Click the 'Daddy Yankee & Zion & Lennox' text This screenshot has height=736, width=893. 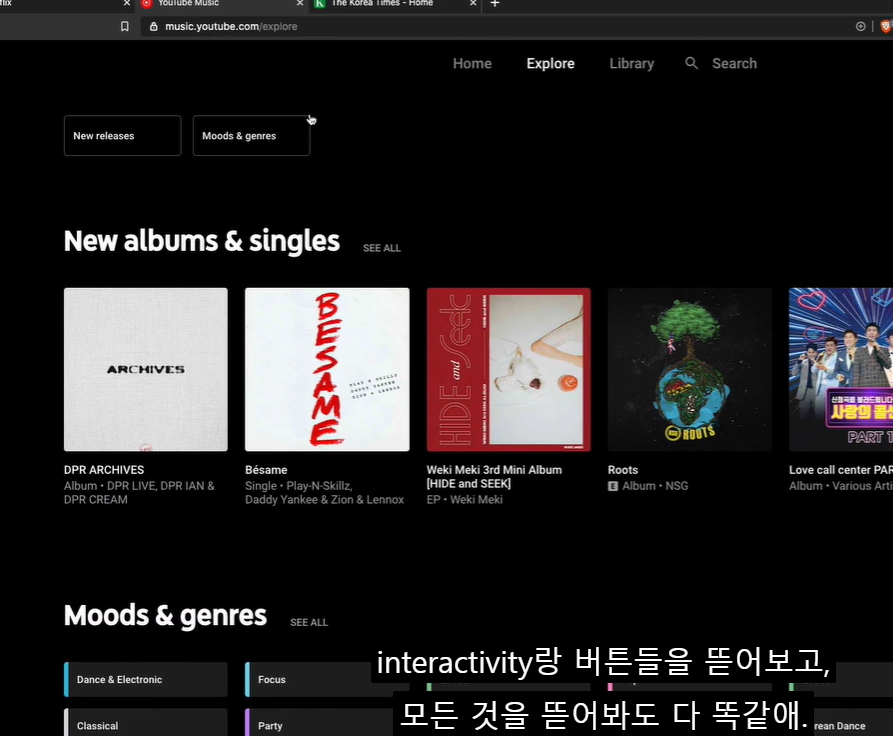pos(324,500)
